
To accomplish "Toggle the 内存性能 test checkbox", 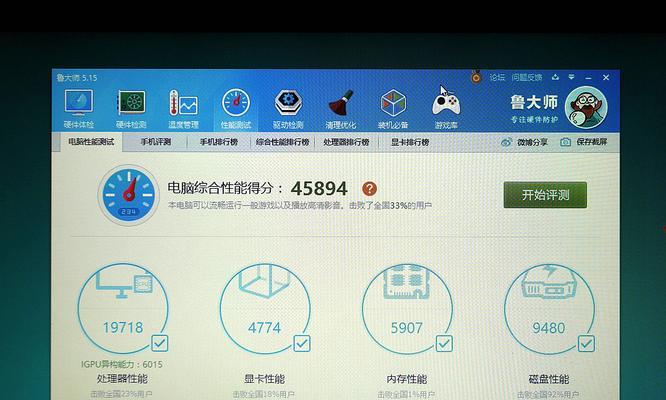I will [x=444, y=343].
